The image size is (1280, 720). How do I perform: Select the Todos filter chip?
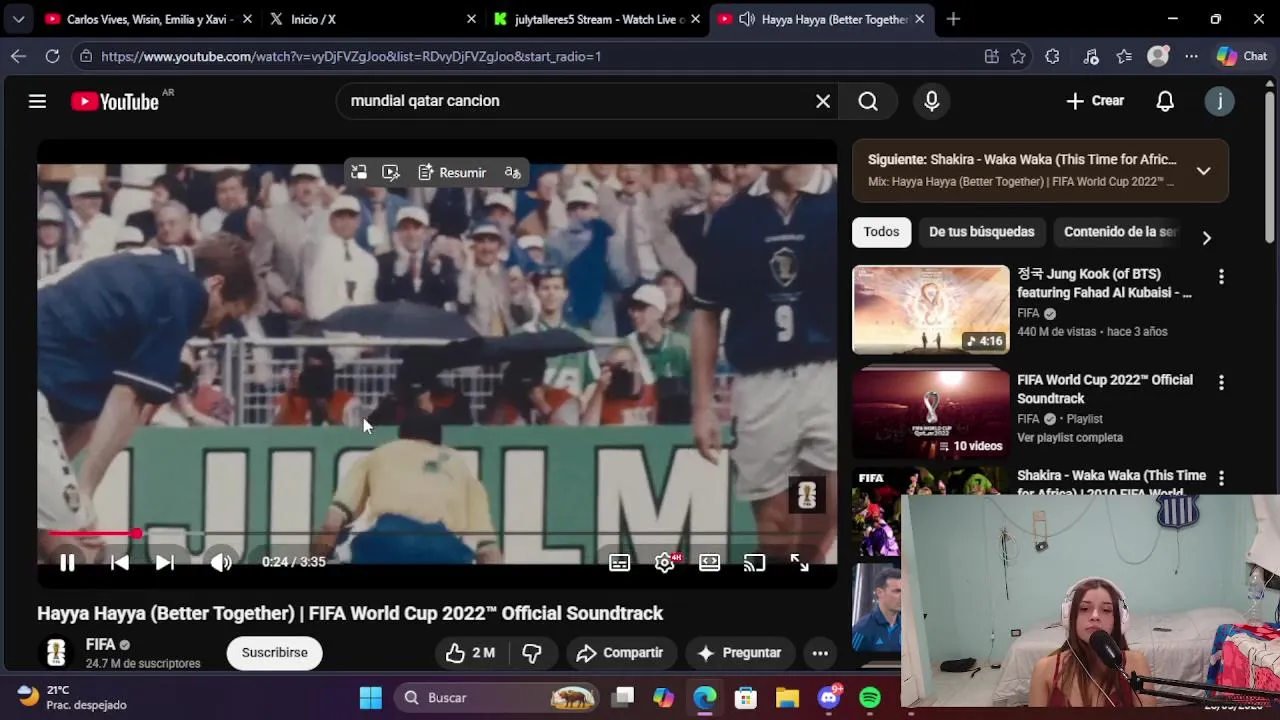coord(881,232)
